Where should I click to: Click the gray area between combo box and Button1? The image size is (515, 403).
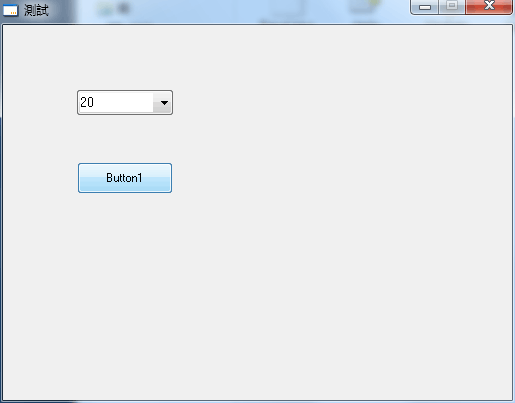click(x=125, y=139)
